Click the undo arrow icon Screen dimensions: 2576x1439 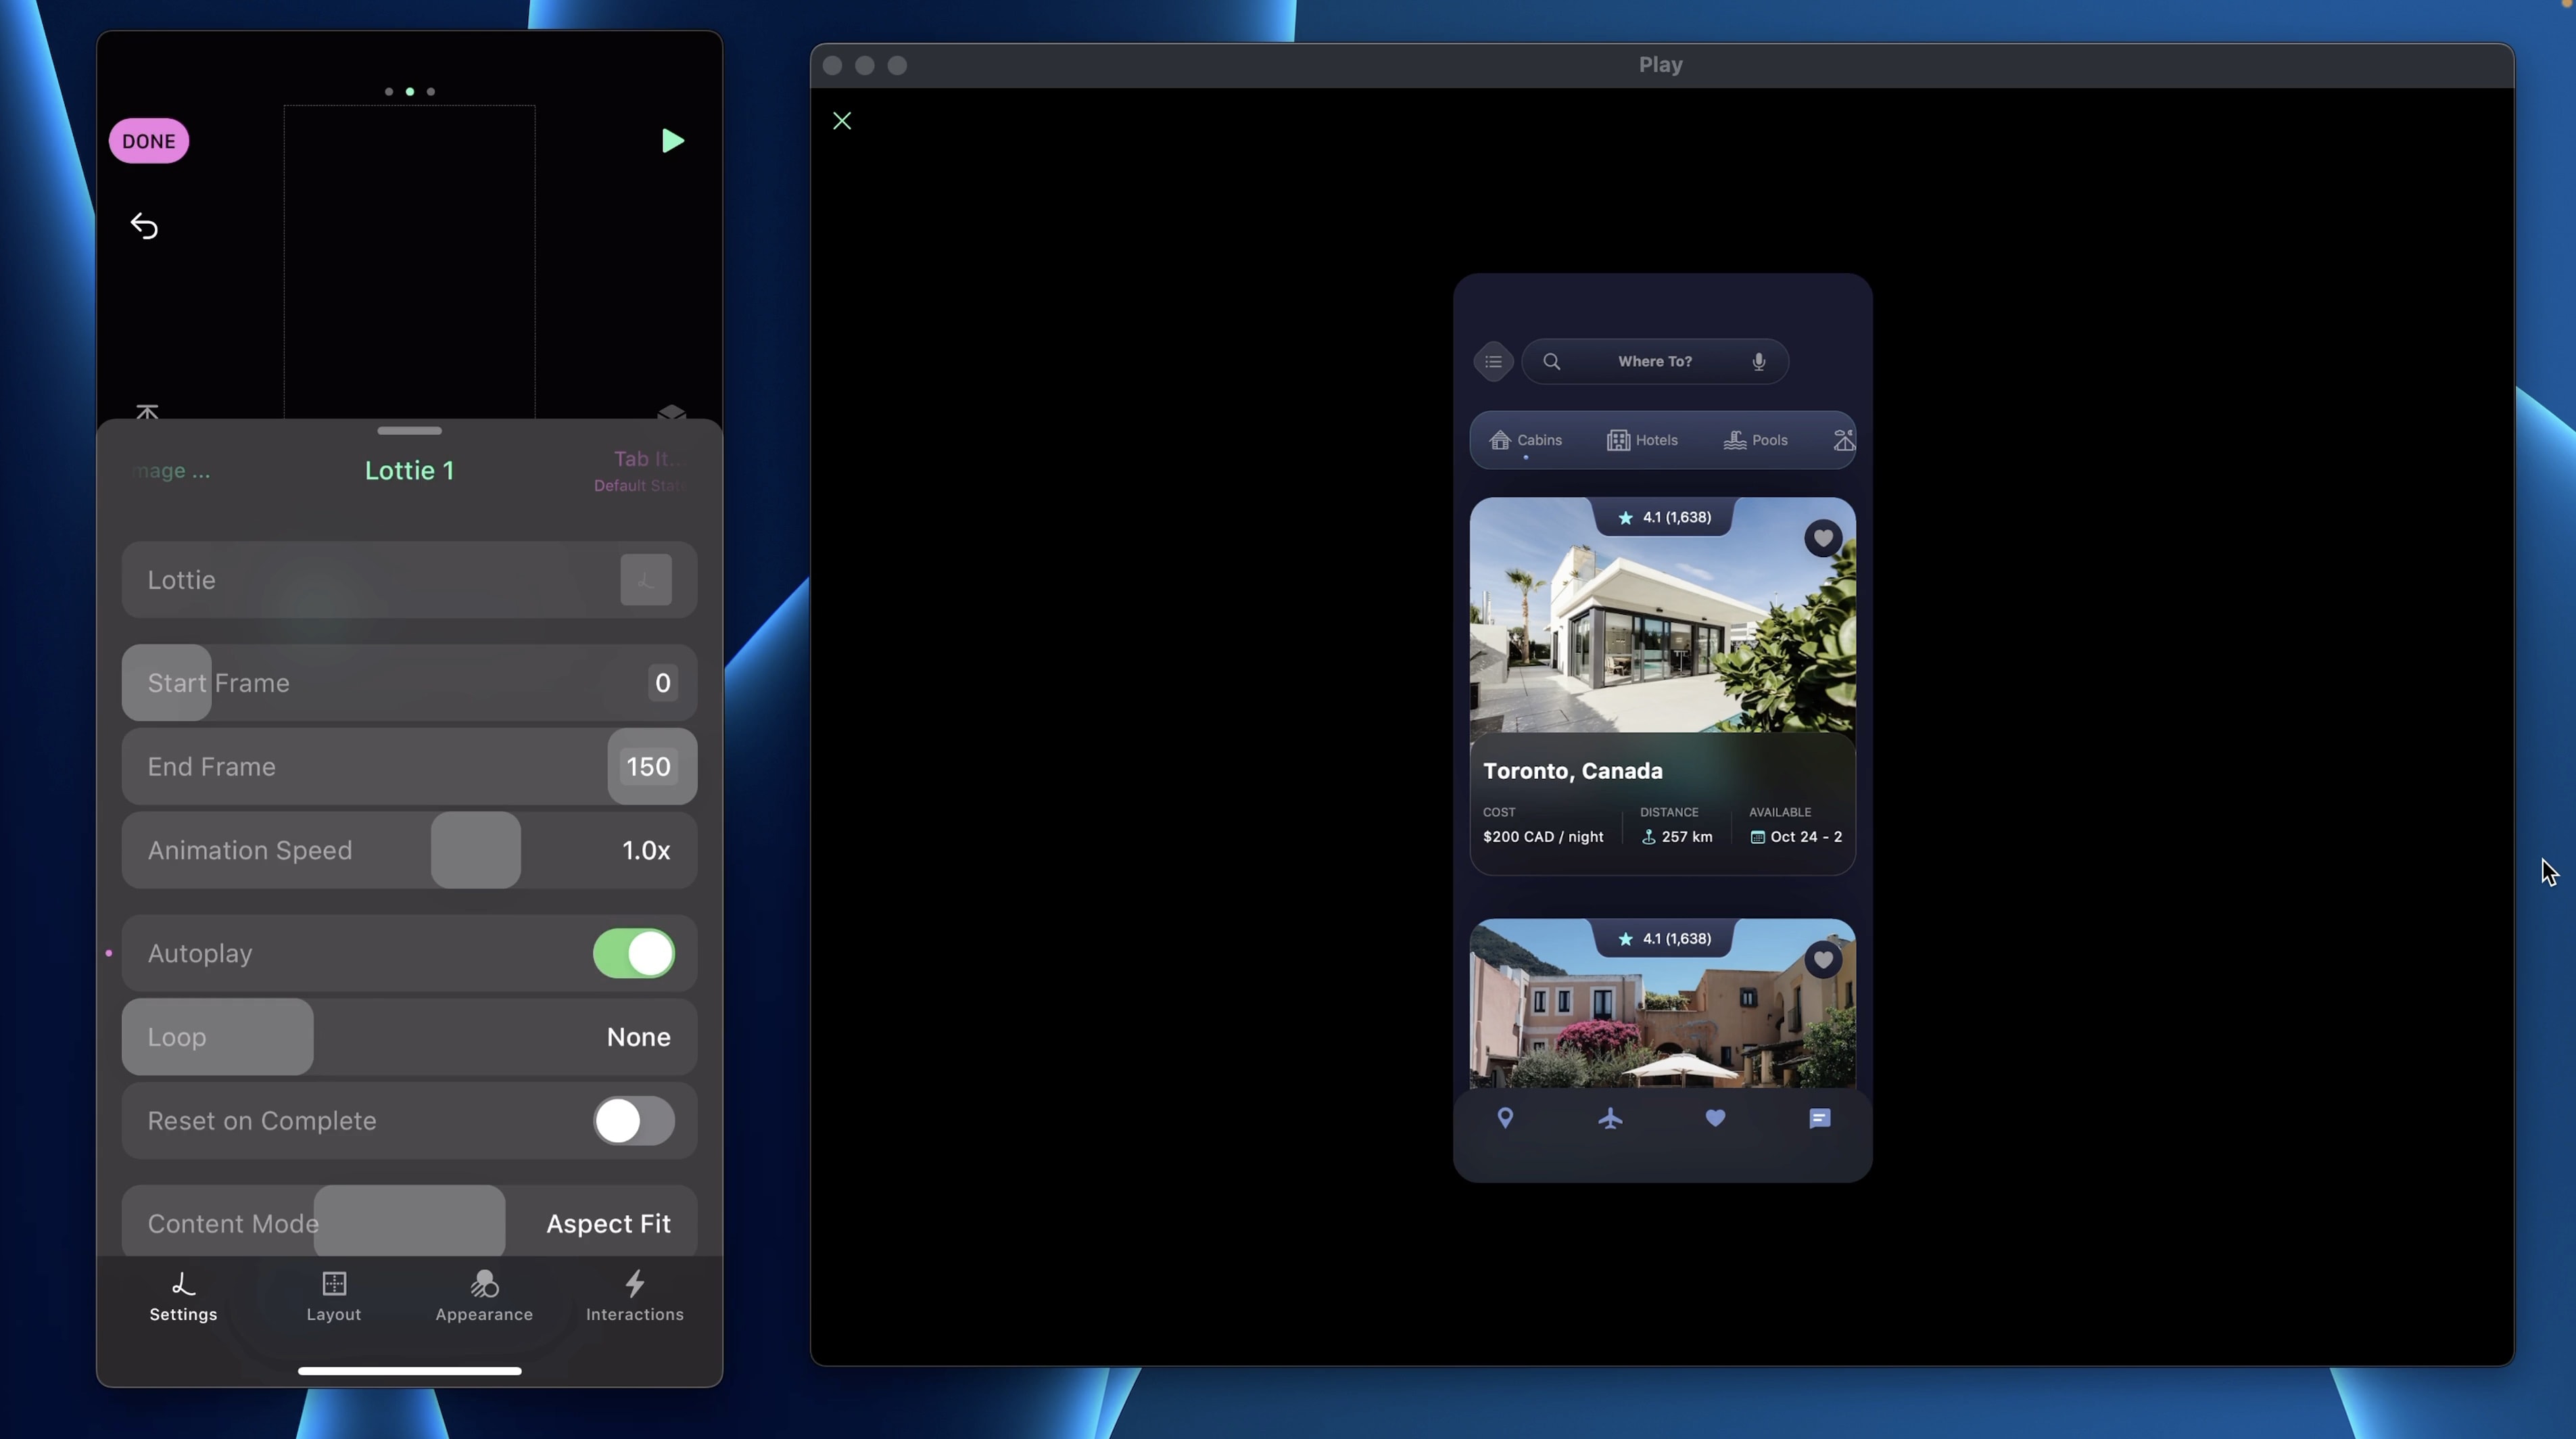pyautogui.click(x=144, y=226)
